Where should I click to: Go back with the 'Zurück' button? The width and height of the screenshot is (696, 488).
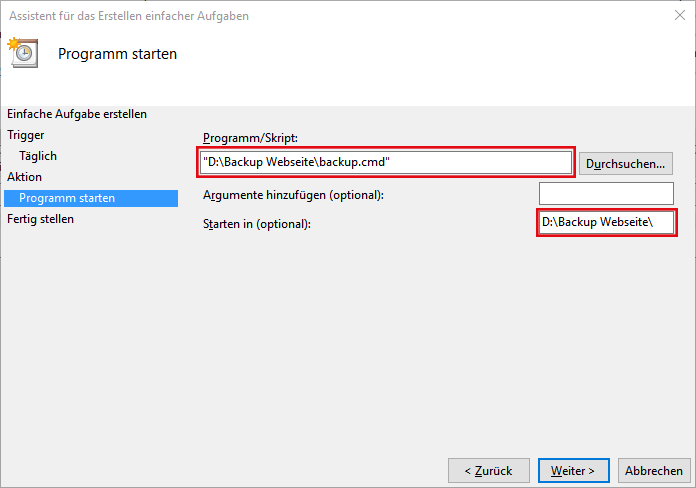click(487, 470)
